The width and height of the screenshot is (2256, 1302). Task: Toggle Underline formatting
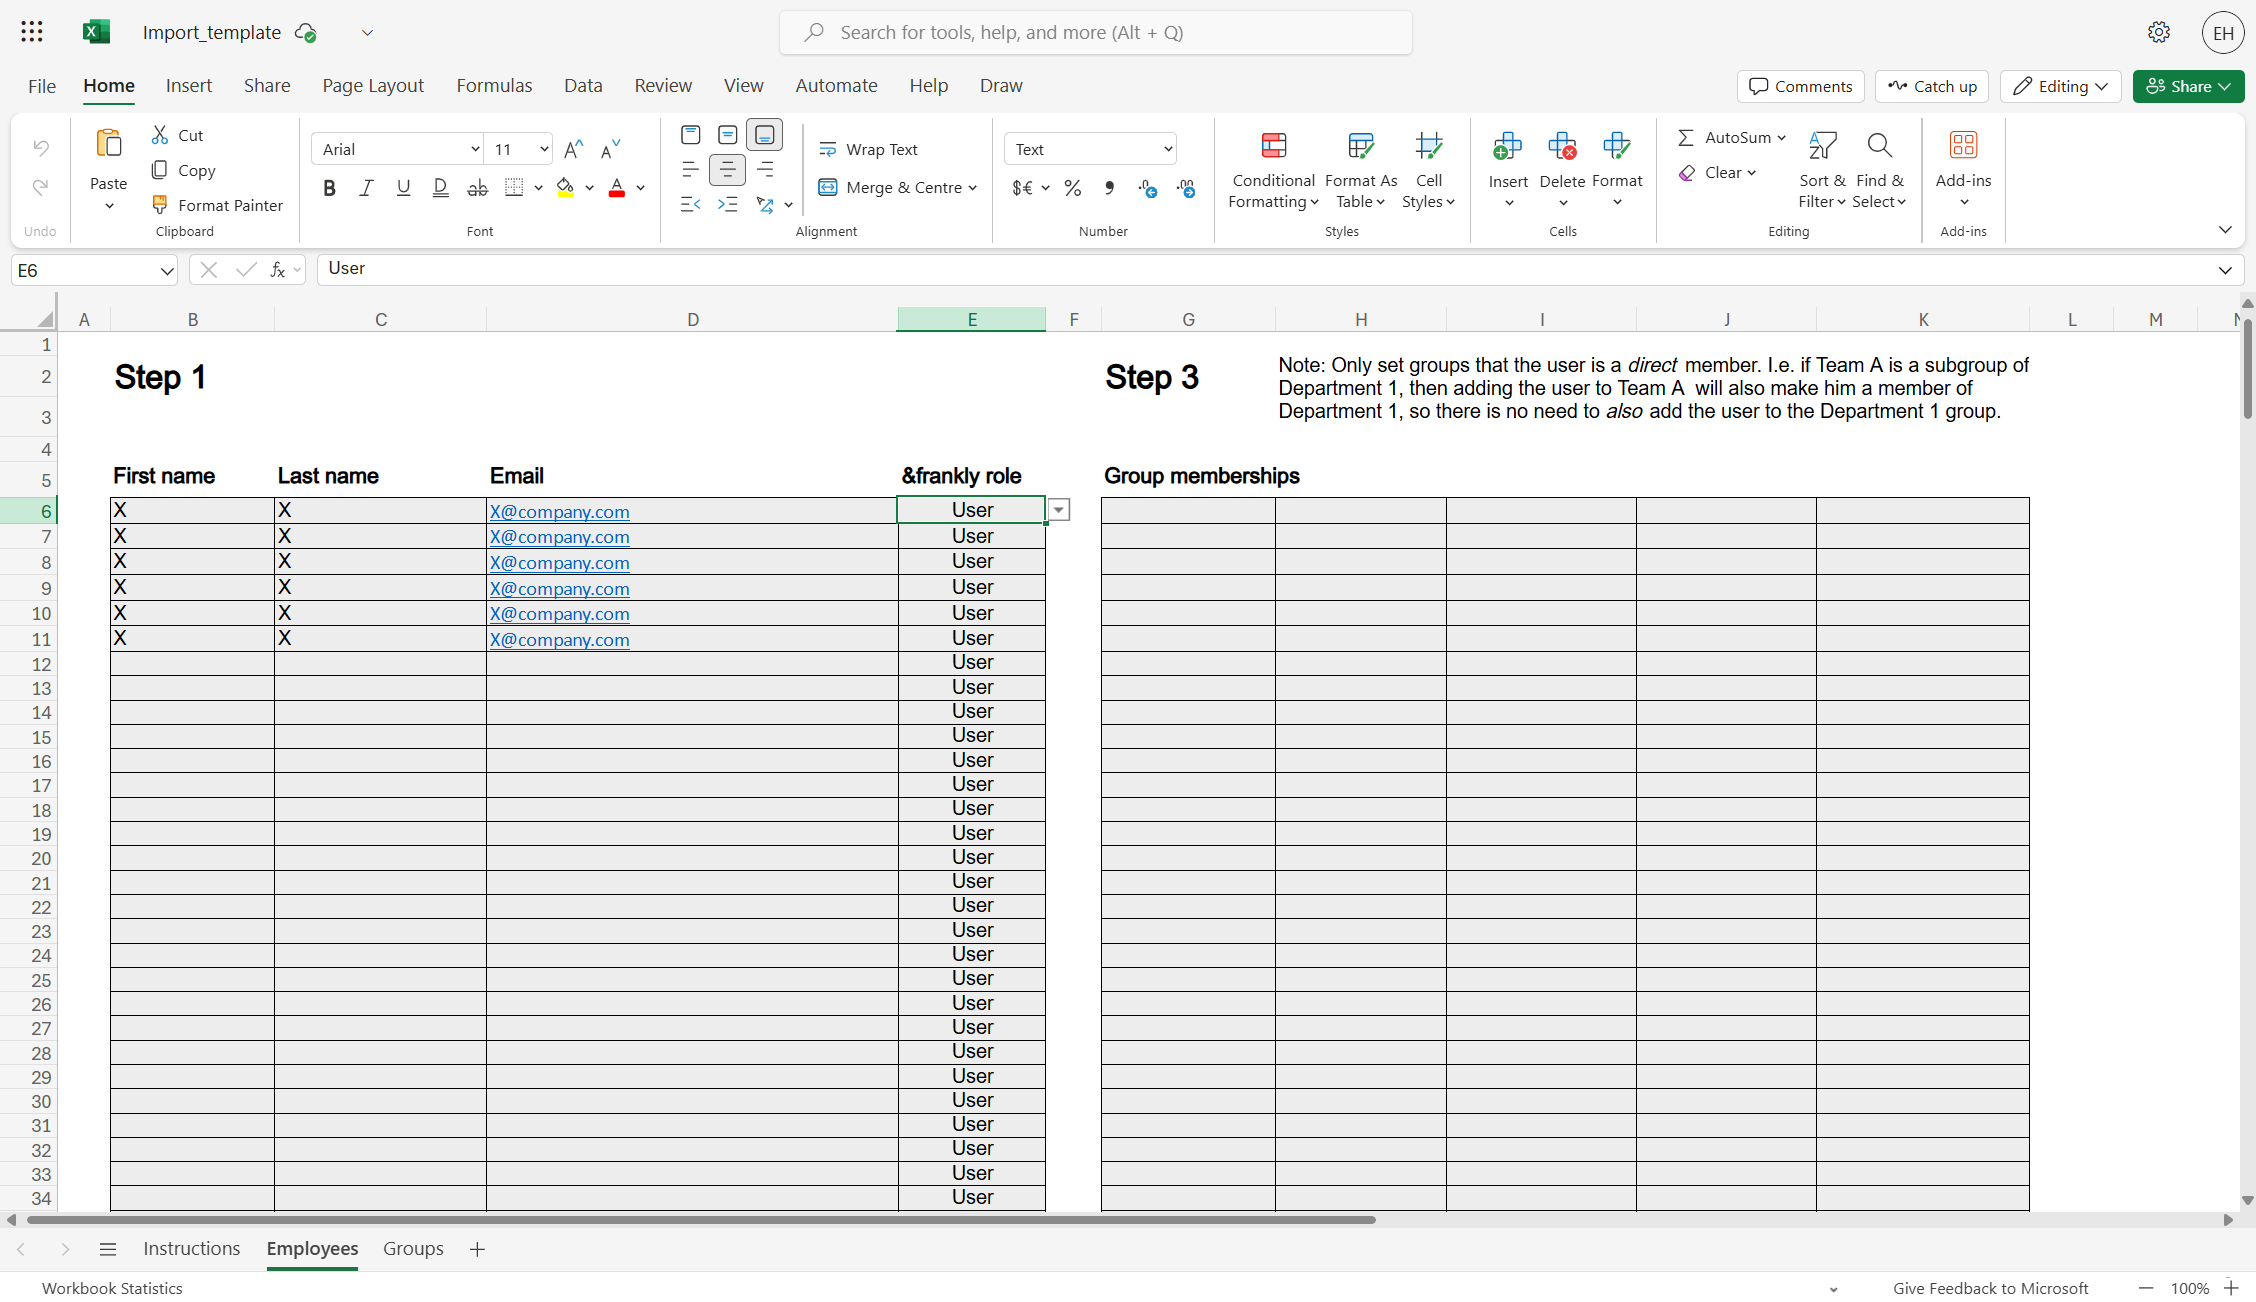[403, 188]
